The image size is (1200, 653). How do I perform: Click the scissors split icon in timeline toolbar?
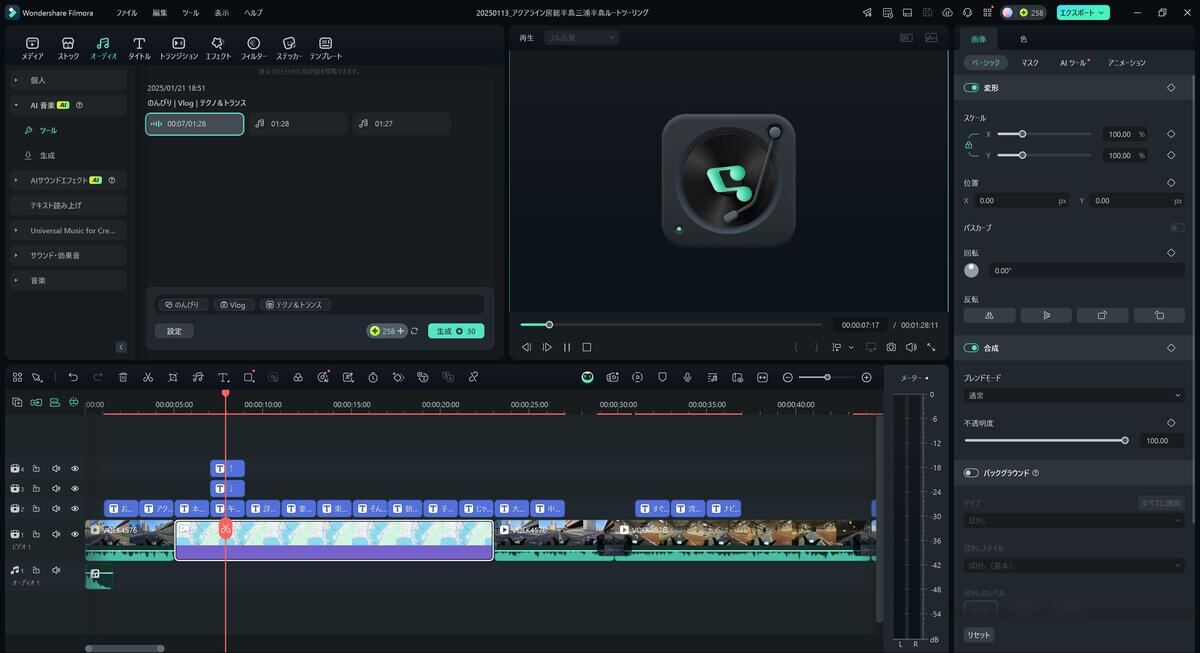[148, 377]
